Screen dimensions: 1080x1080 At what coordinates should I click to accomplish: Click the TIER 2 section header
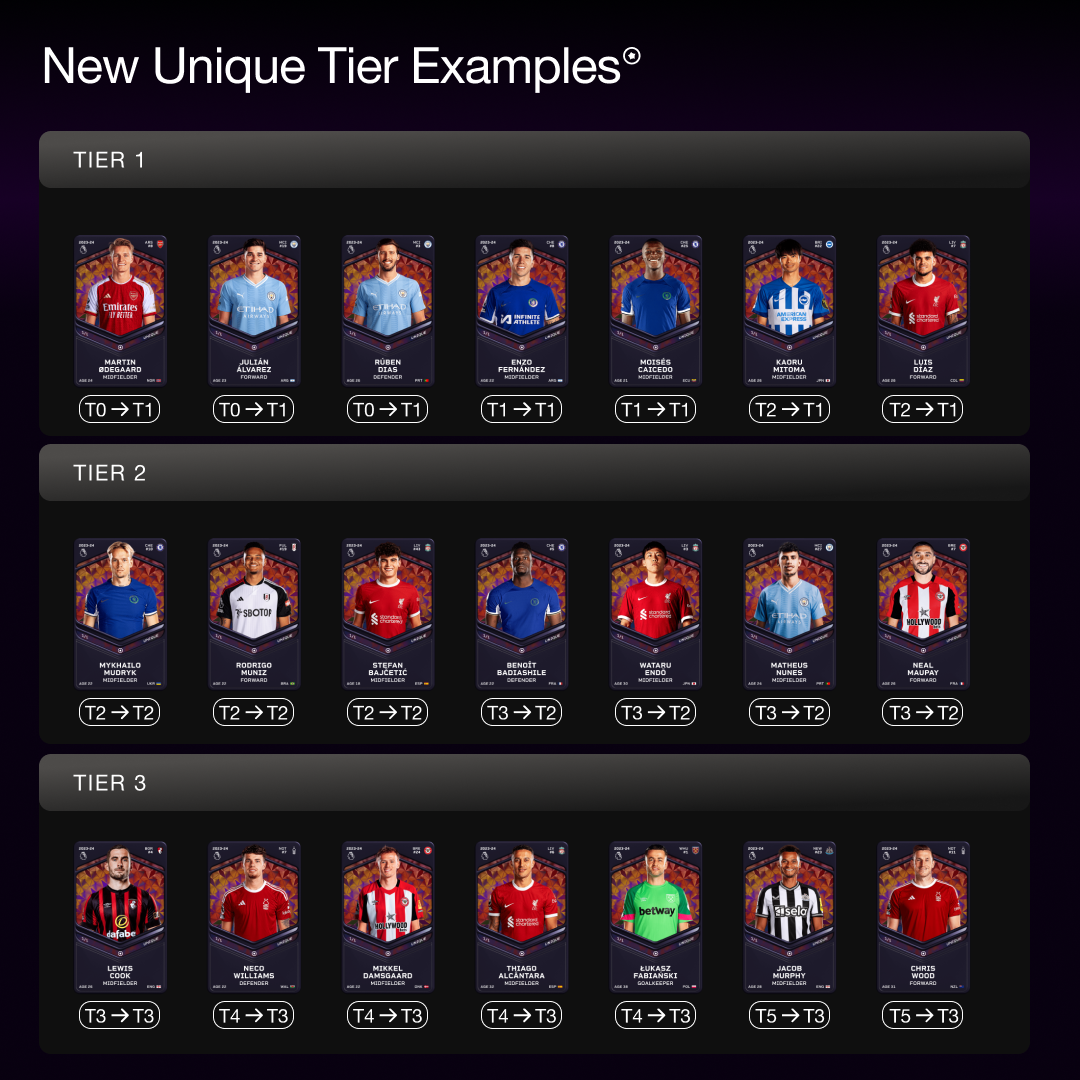coord(534,472)
